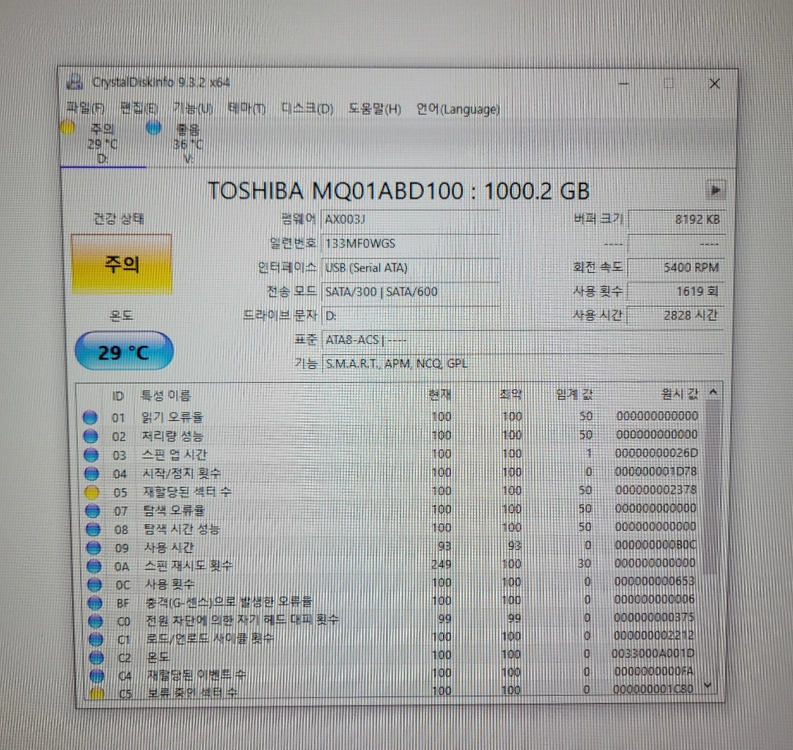Click the blue status dot for 02 처리량 성능
This screenshot has width=793, height=750.
91,436
